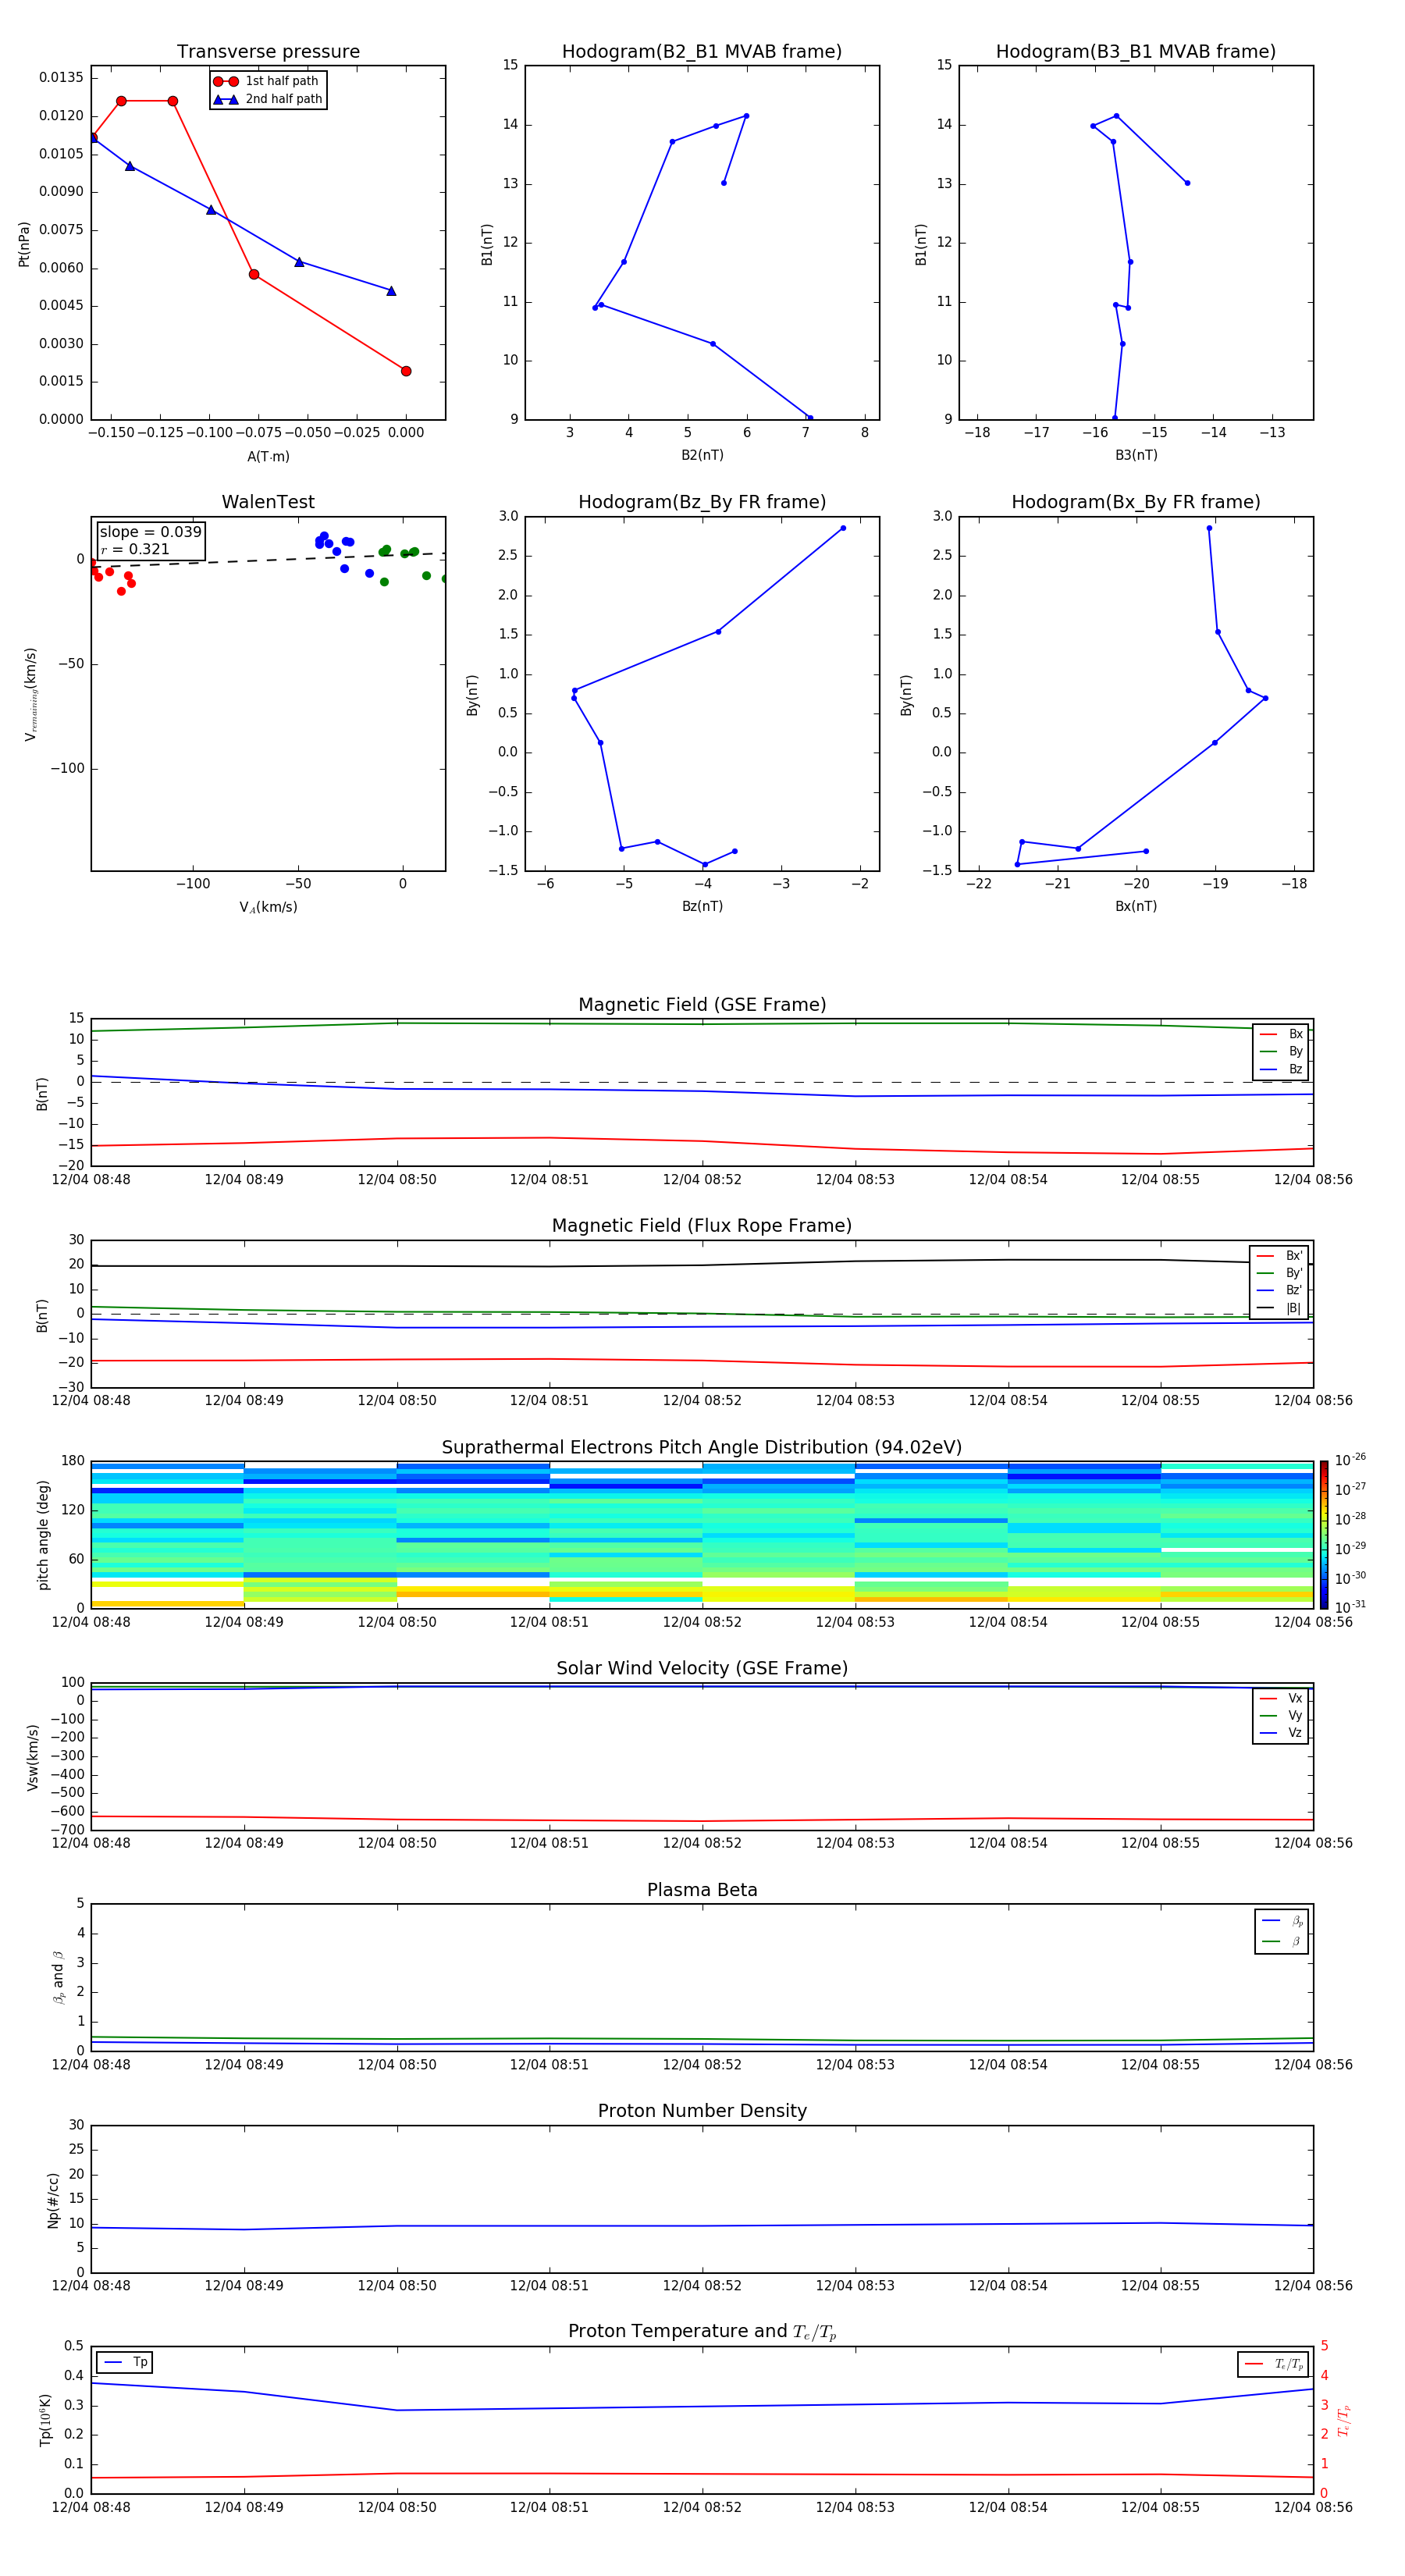Click the Bz legend entry in GSE panel

click(x=1281, y=1069)
